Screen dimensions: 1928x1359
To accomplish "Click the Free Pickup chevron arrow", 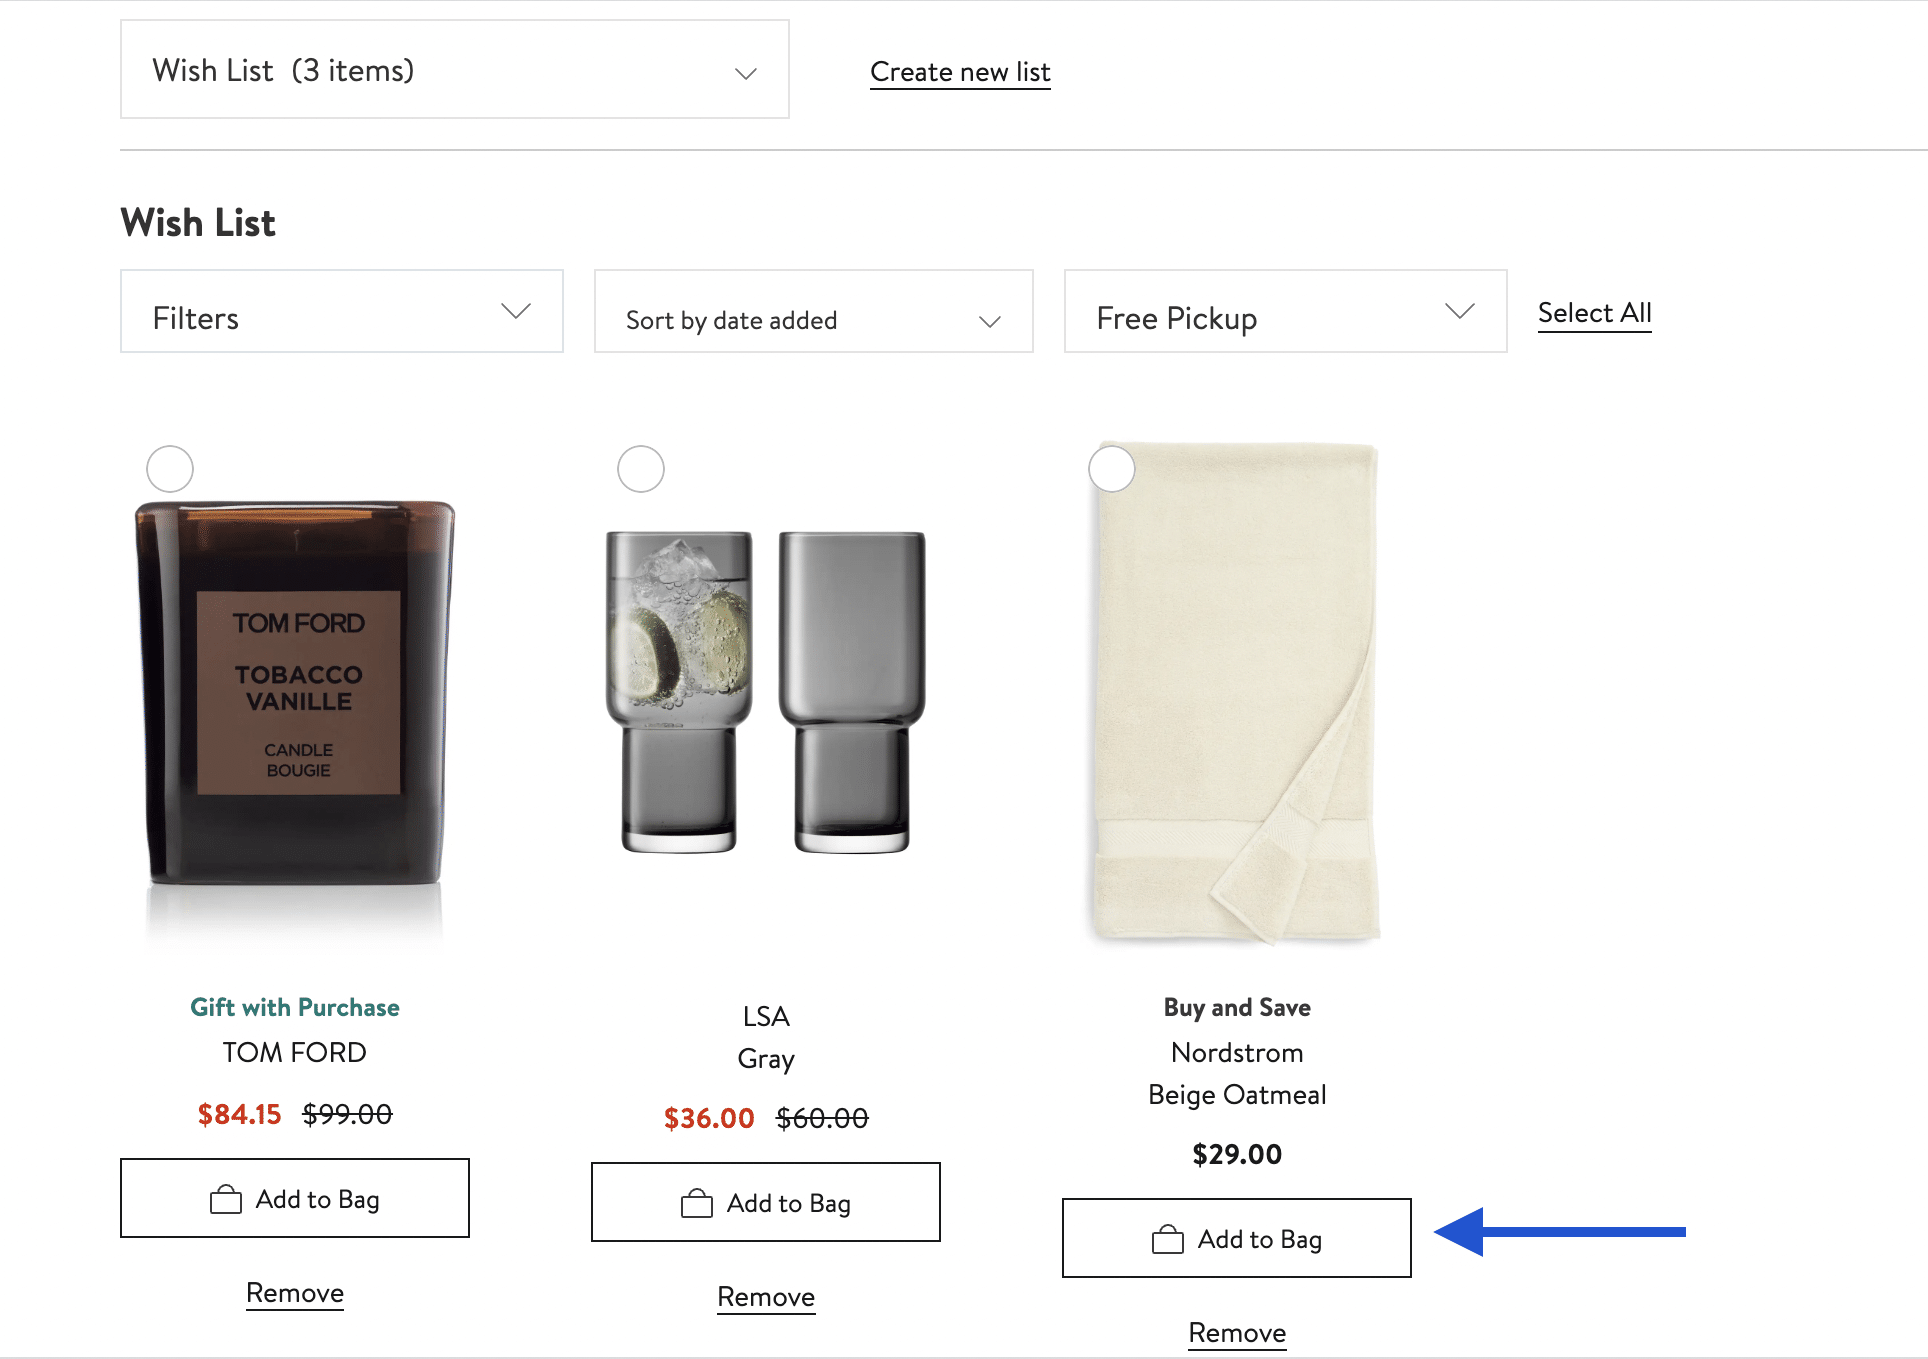I will [x=1460, y=311].
